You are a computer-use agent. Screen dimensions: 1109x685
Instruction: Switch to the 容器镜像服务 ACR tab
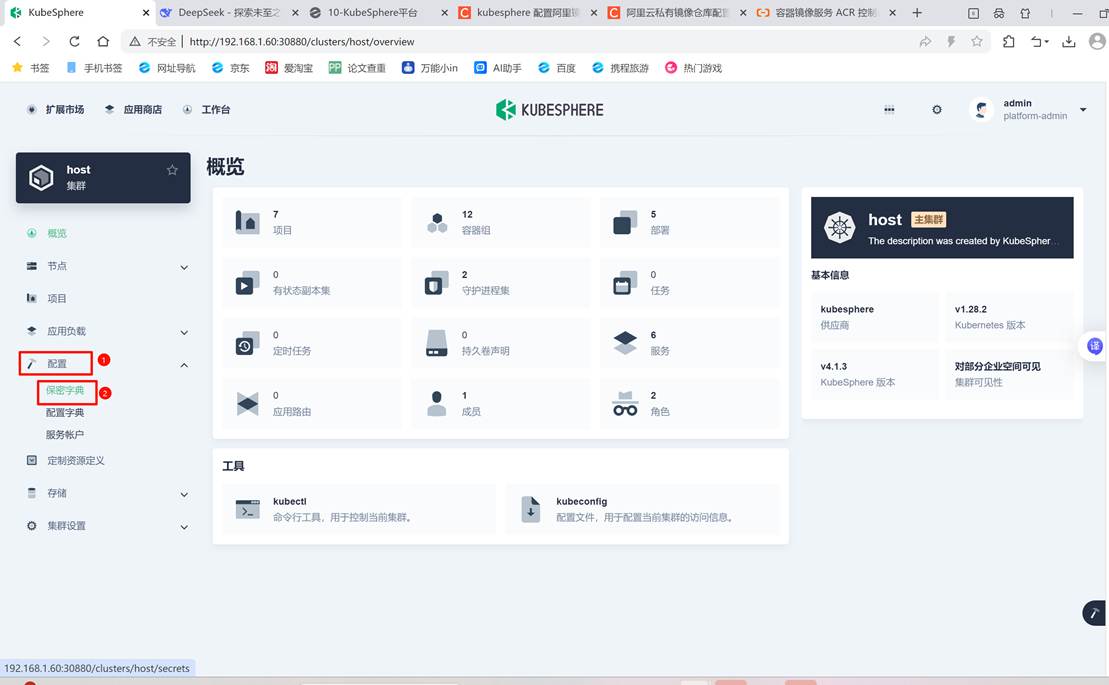826,13
